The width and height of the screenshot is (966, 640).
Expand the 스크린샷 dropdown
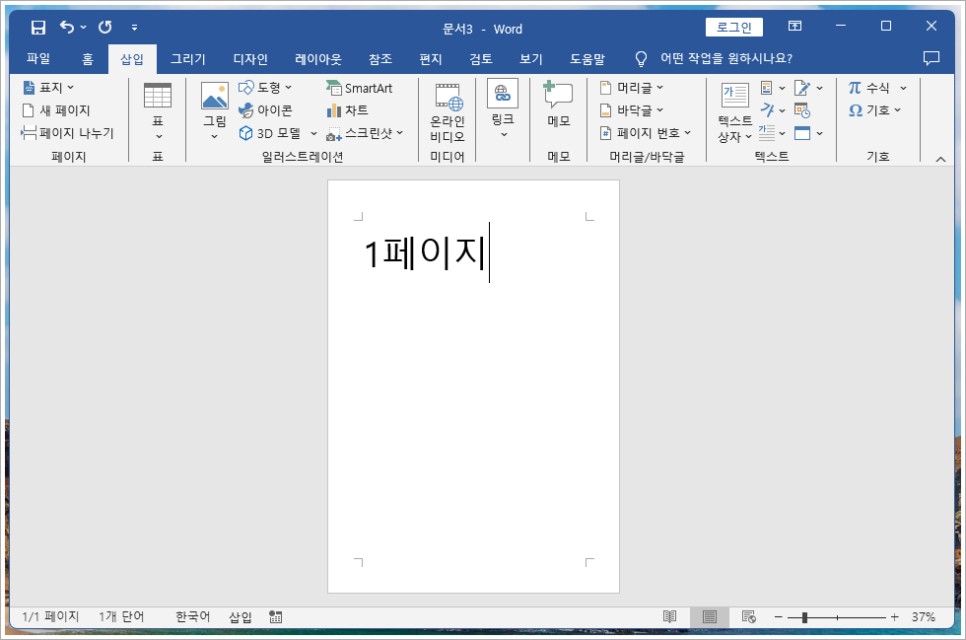400,132
